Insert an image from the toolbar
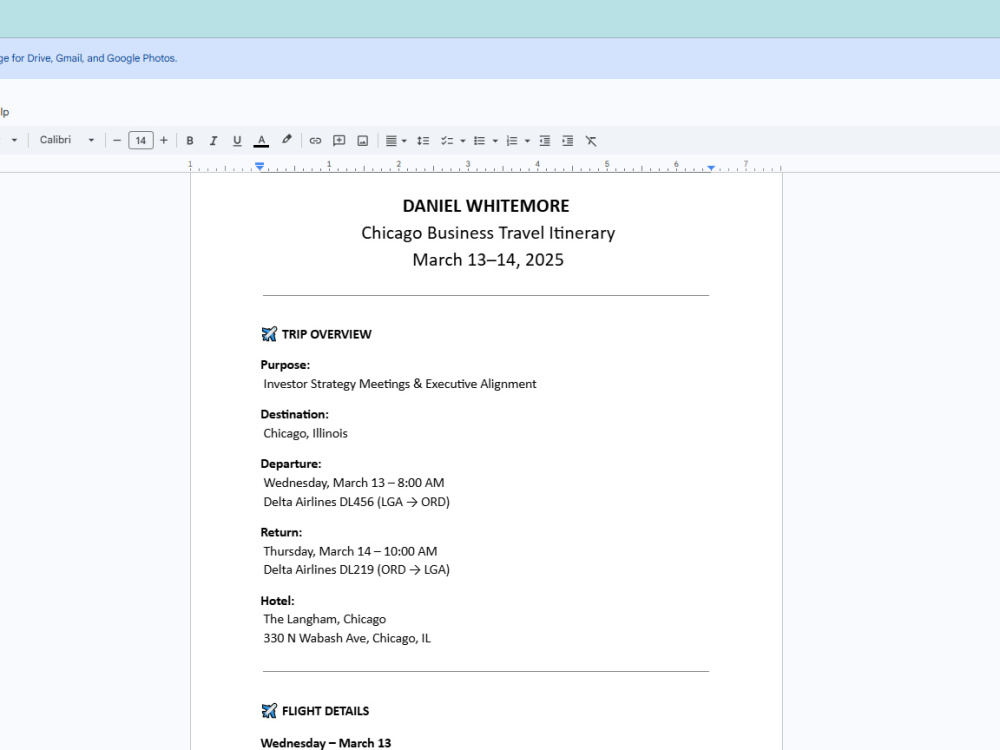Viewport: 1000px width, 750px height. (x=362, y=141)
